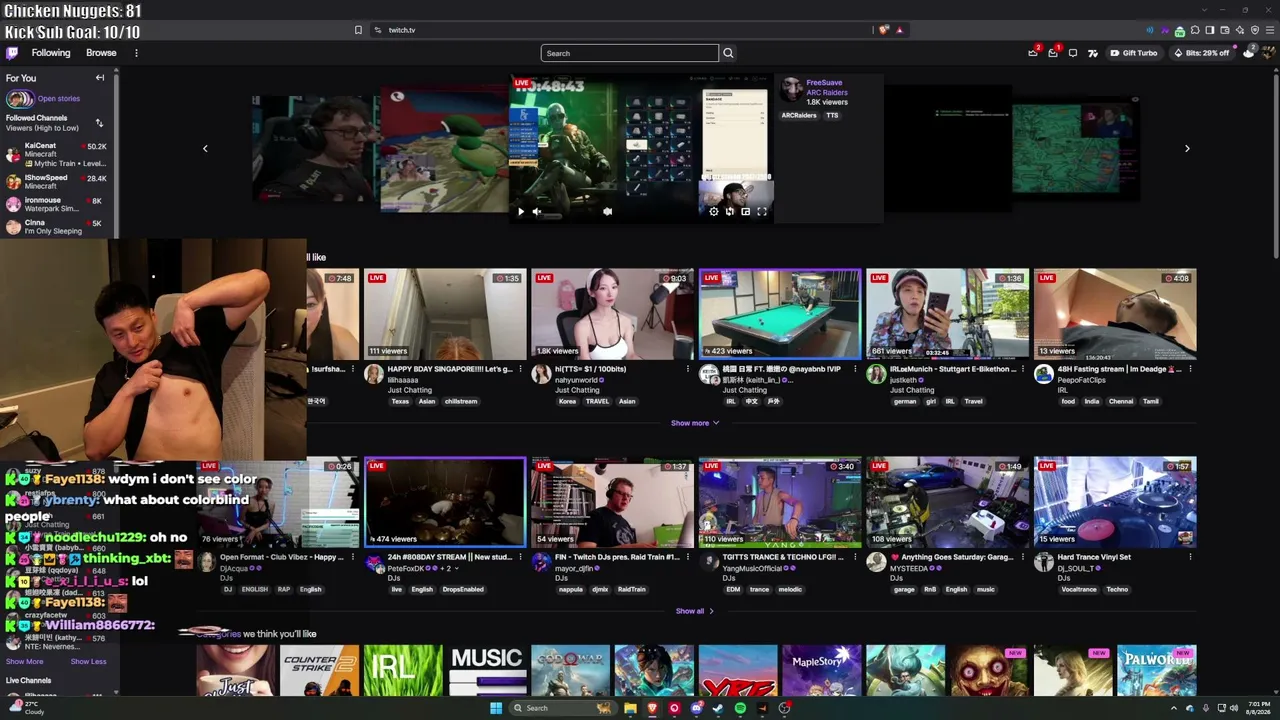Select the Texas tag under lilihaaaaa
1280x720 pixels.
click(x=400, y=401)
